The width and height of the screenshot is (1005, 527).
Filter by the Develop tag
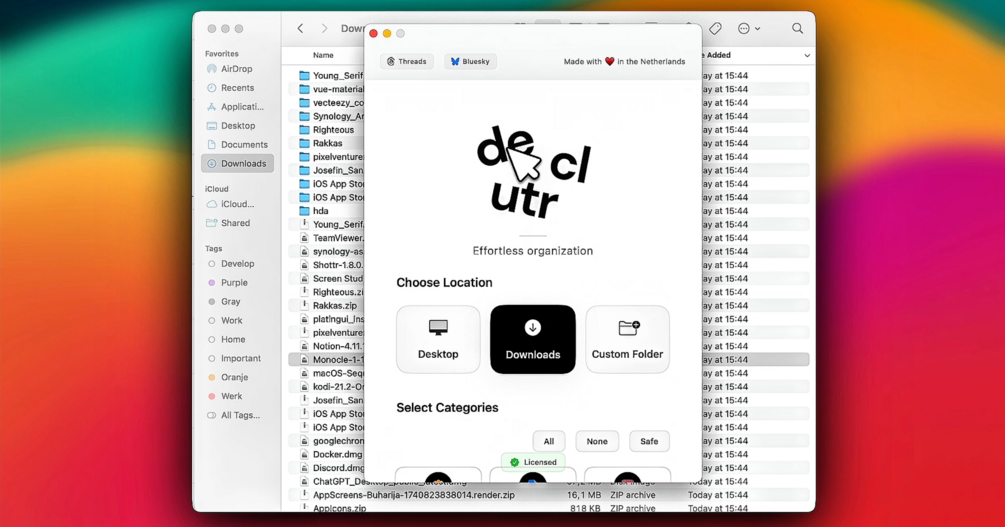point(237,264)
